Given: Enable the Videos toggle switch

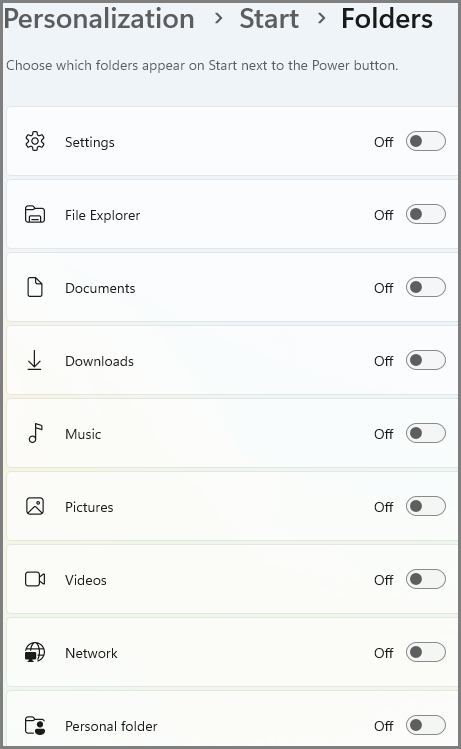Looking at the screenshot, I should (x=426, y=579).
